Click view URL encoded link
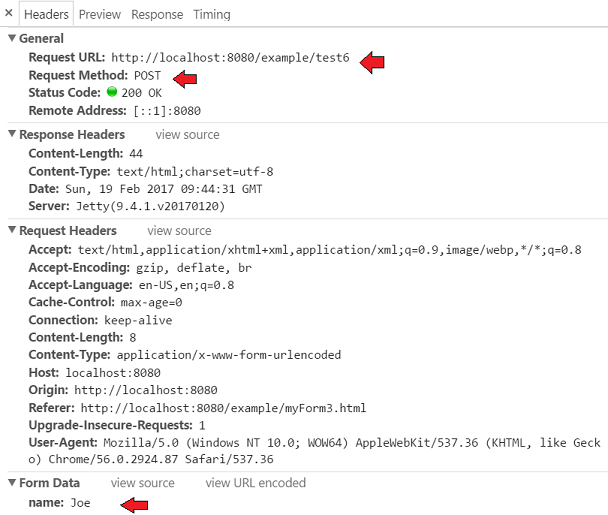Screen dimensions: 608x515 coord(255,483)
